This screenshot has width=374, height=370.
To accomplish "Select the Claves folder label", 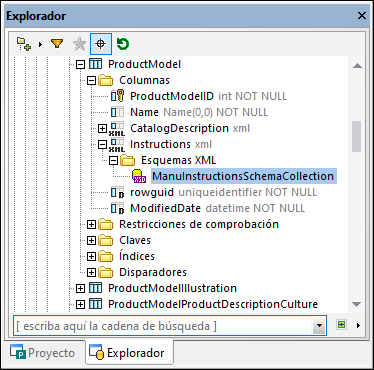I will pos(135,240).
